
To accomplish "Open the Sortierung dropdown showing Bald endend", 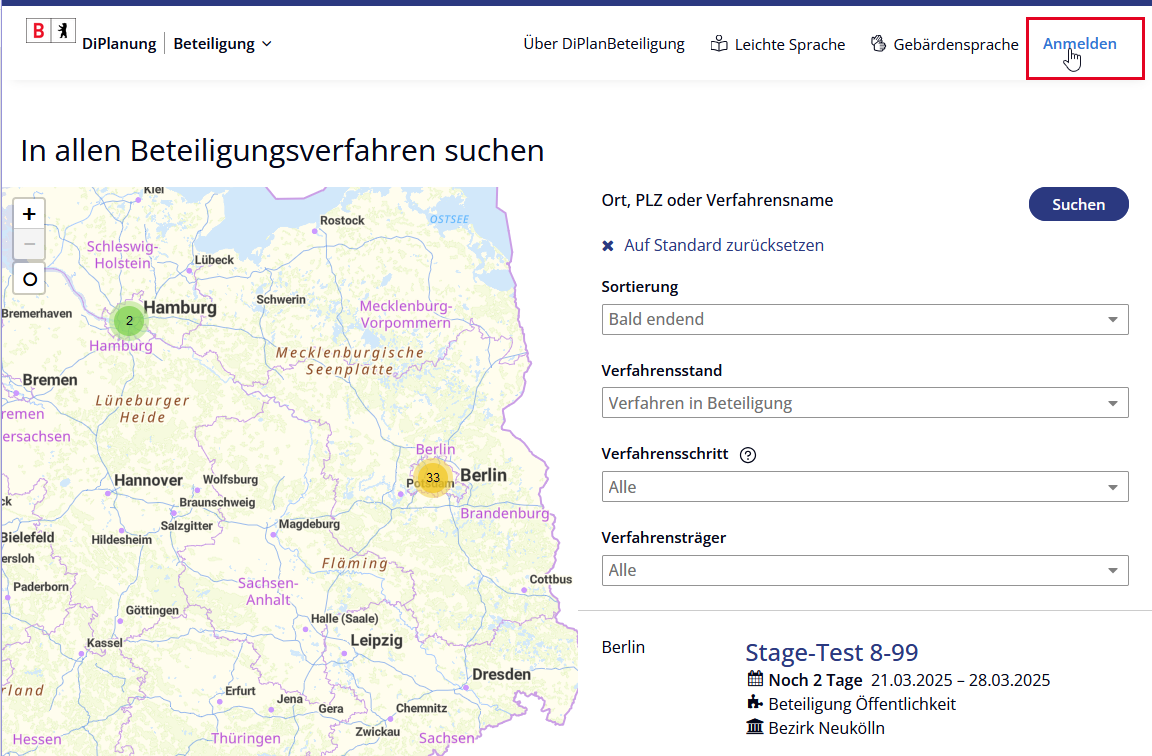I will 865,319.
